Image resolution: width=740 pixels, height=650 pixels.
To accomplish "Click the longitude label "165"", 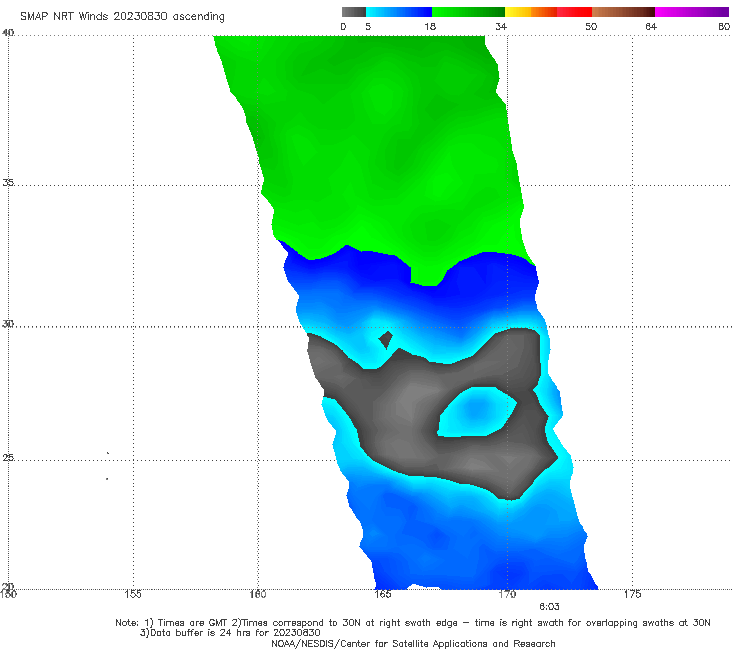I will (383, 594).
